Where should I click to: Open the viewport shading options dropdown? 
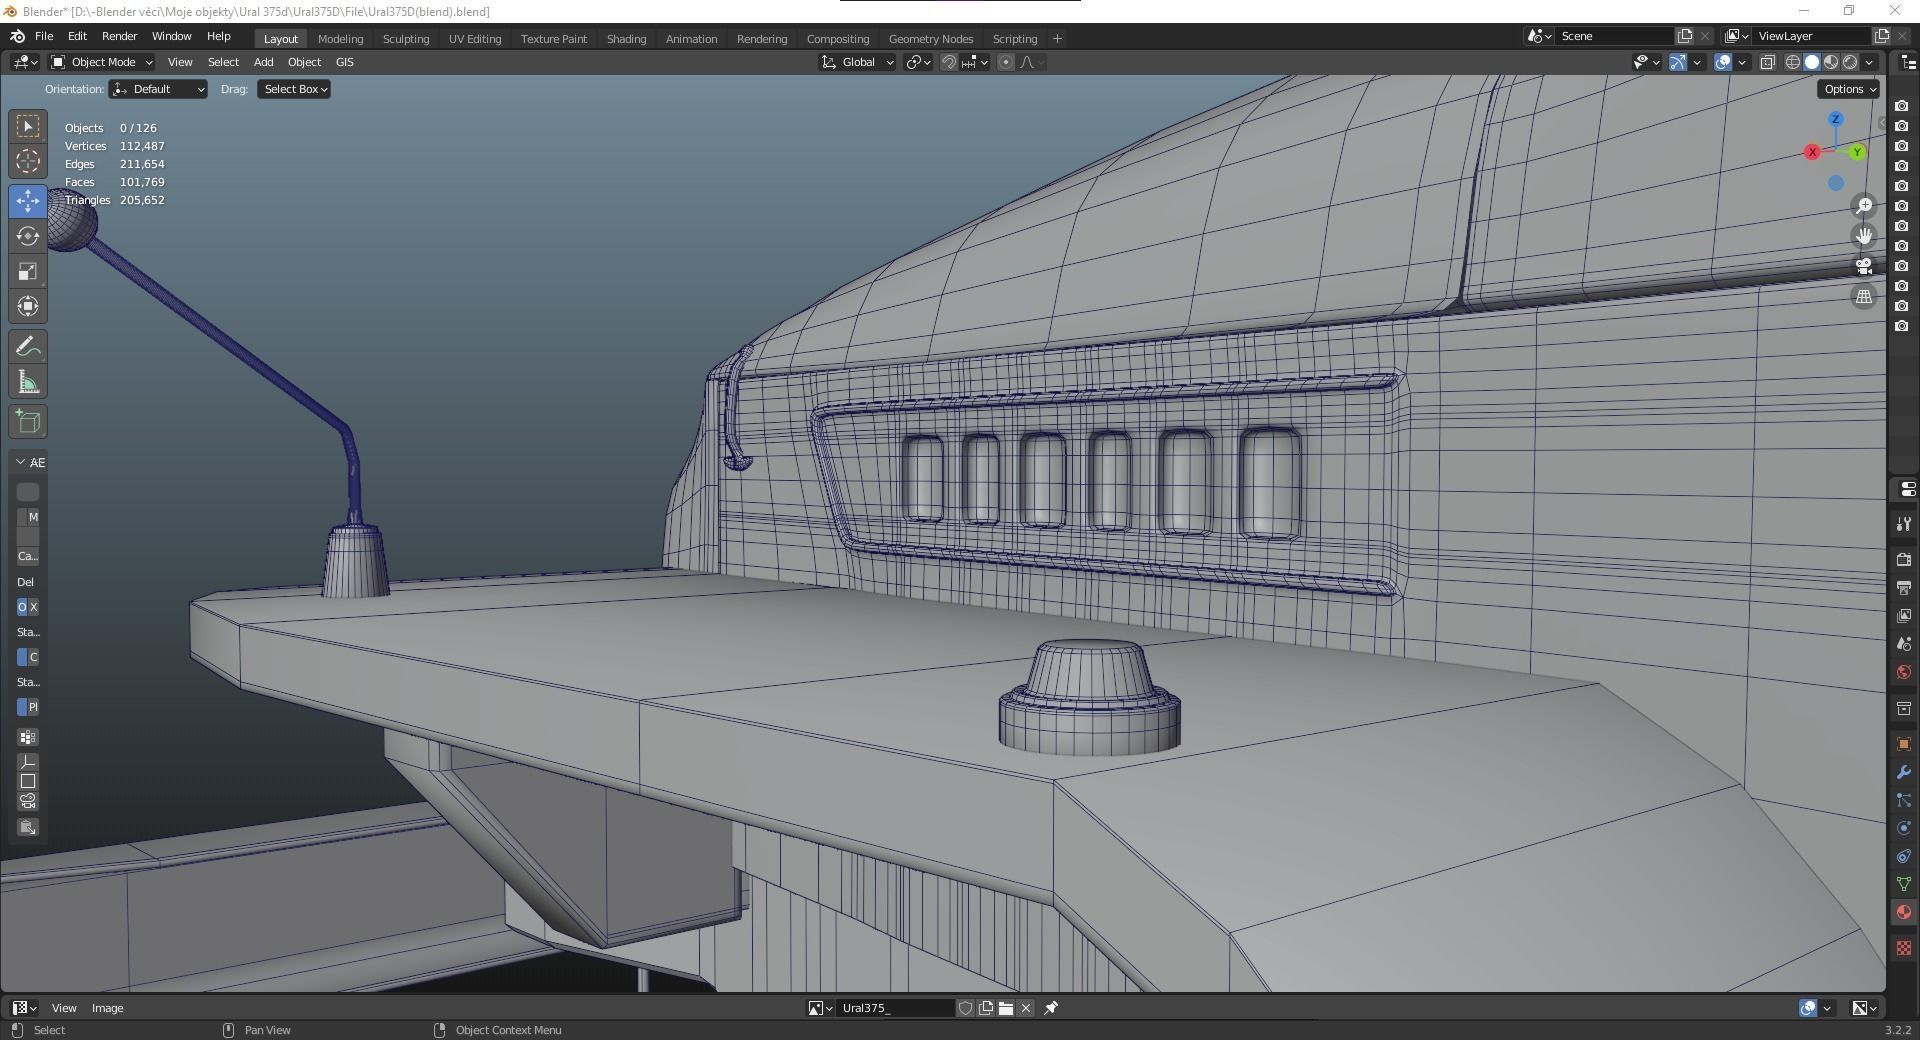(x=1869, y=62)
